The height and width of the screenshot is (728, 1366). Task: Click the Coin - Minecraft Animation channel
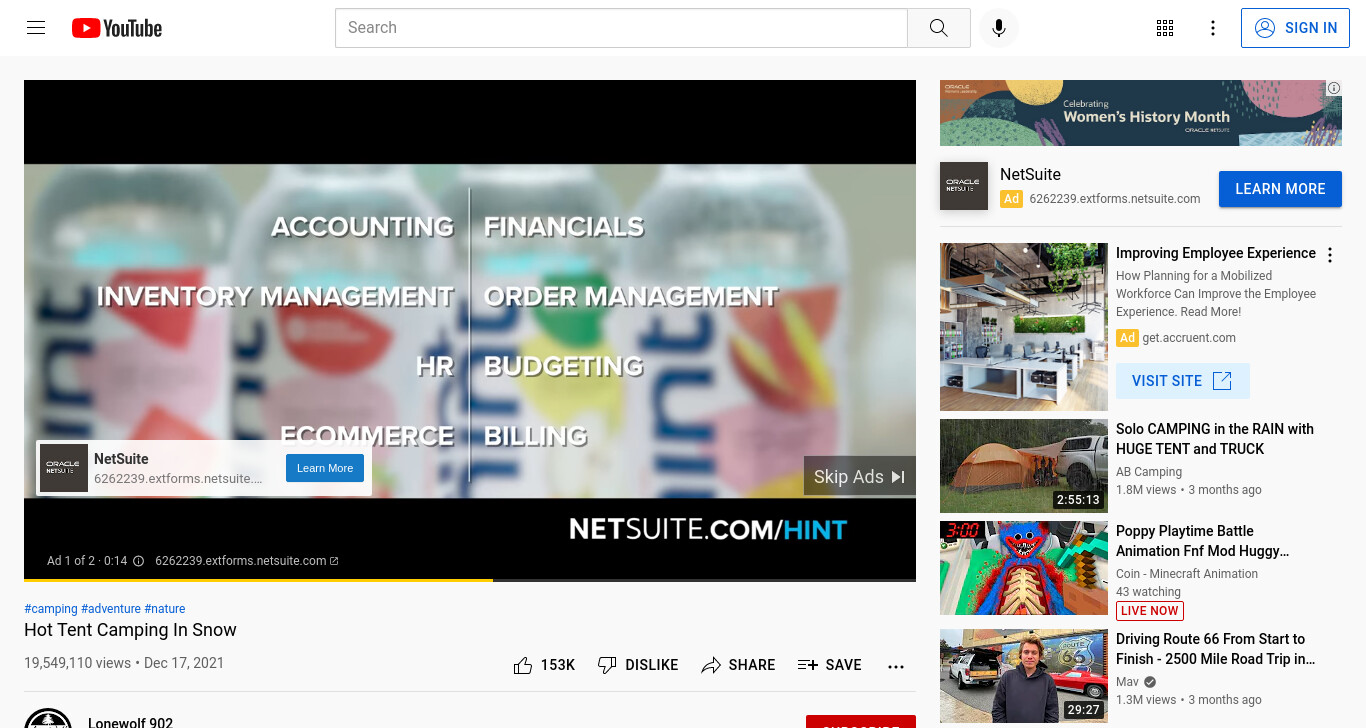click(1187, 574)
